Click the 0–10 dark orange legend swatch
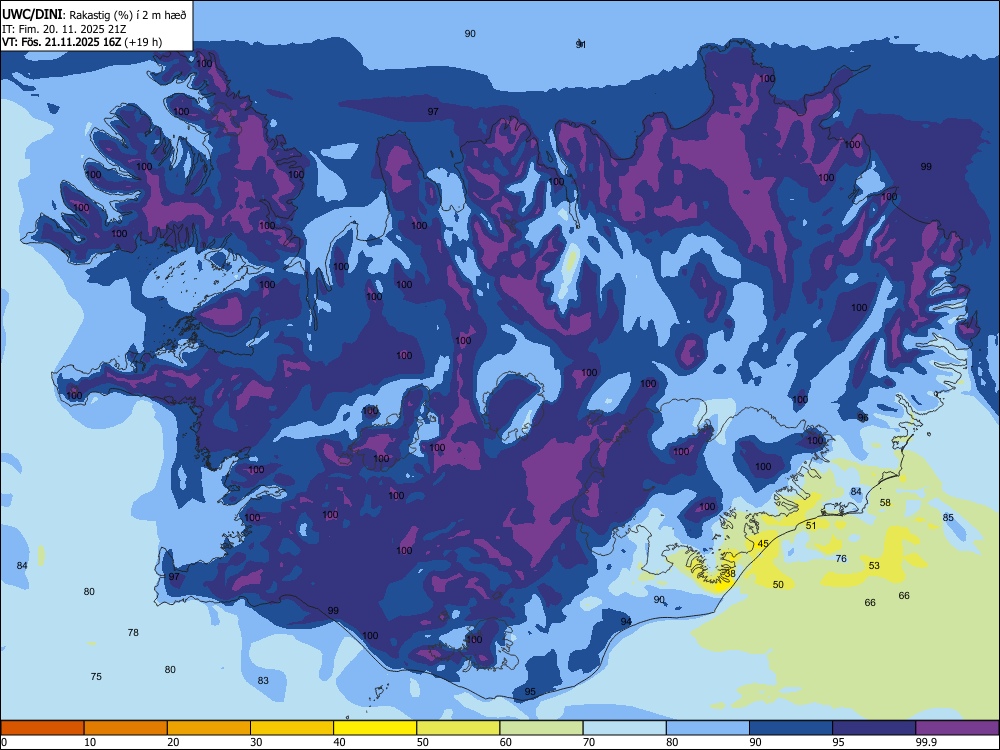This screenshot has height=750, width=1000. (x=42, y=728)
